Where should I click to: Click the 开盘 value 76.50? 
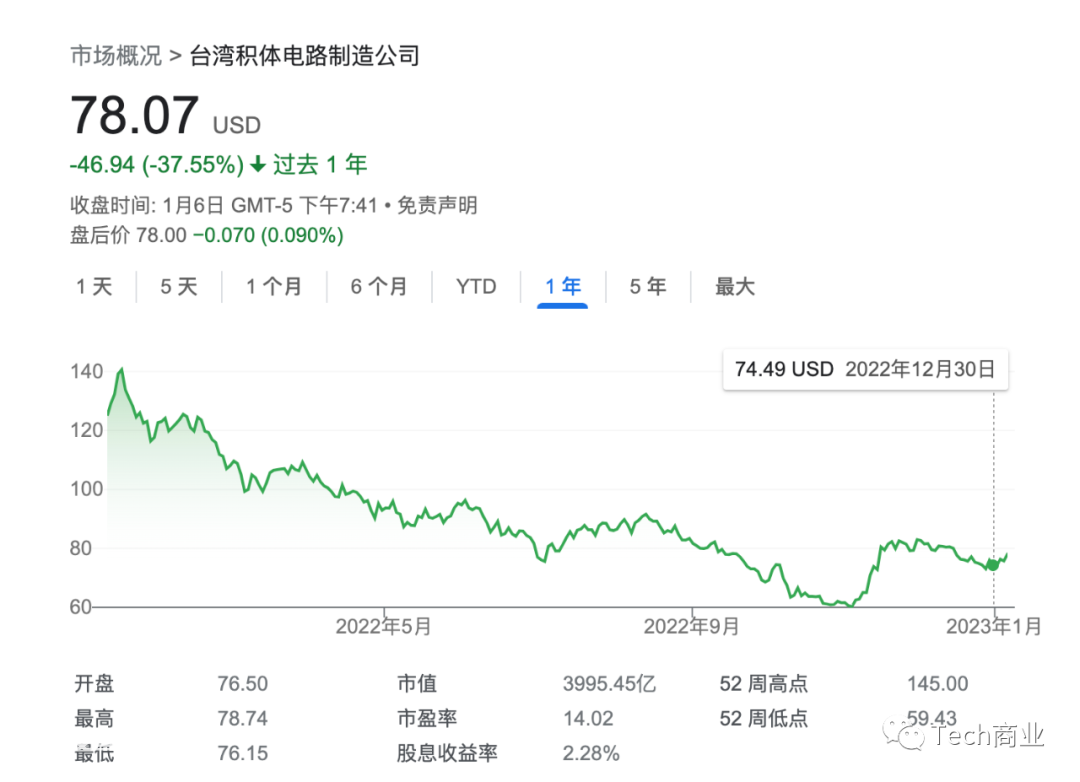click(242, 684)
